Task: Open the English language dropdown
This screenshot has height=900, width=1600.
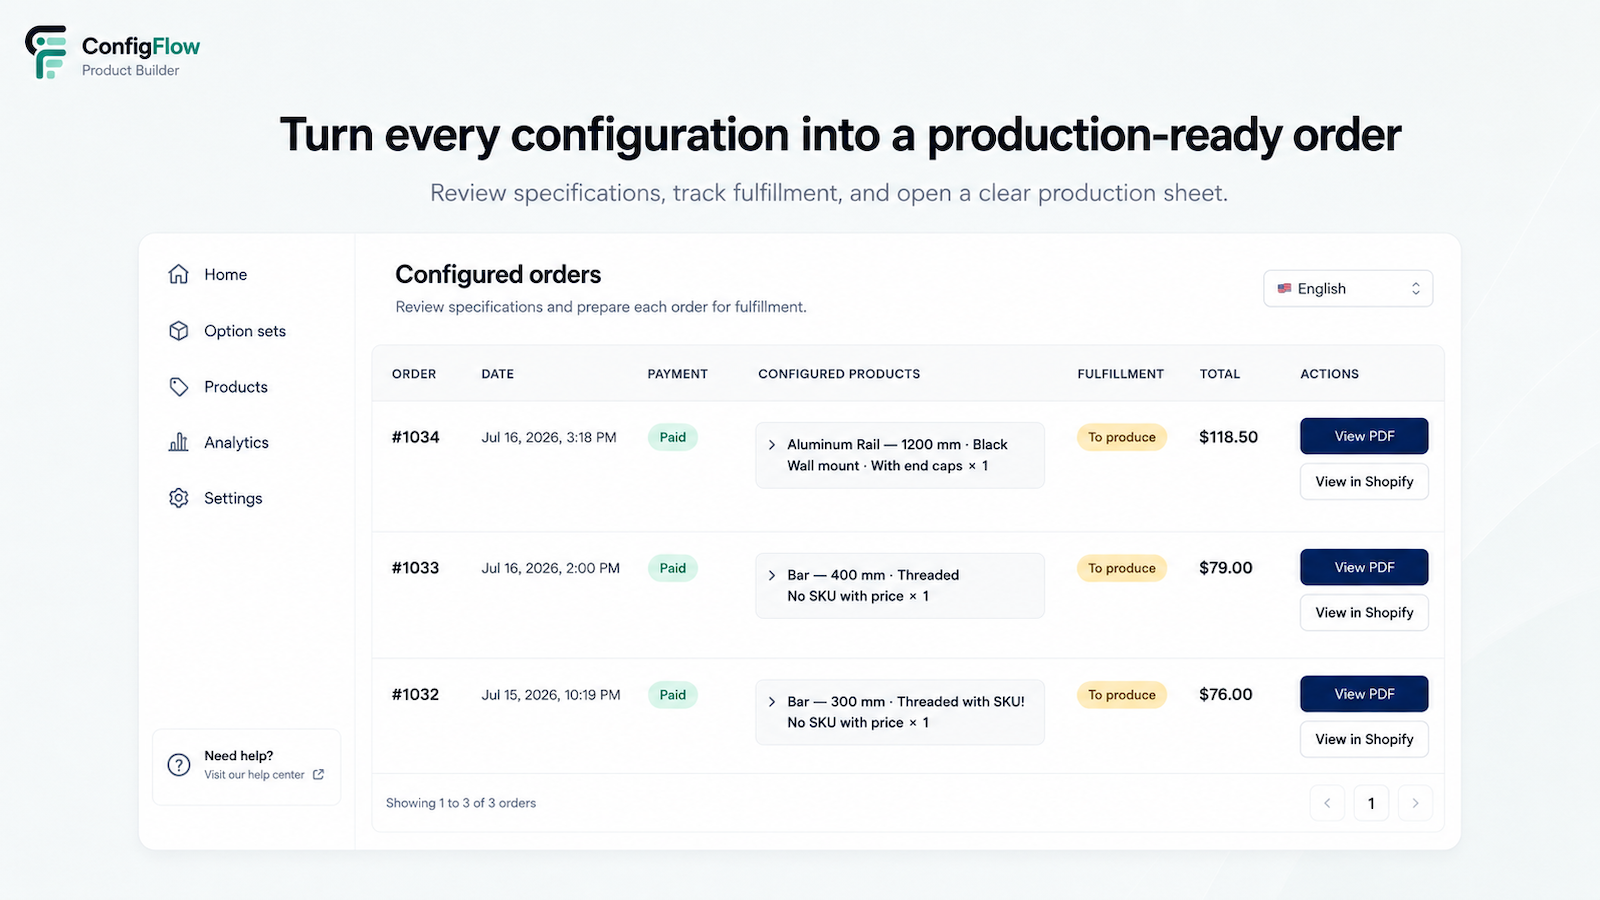Action: (1348, 288)
